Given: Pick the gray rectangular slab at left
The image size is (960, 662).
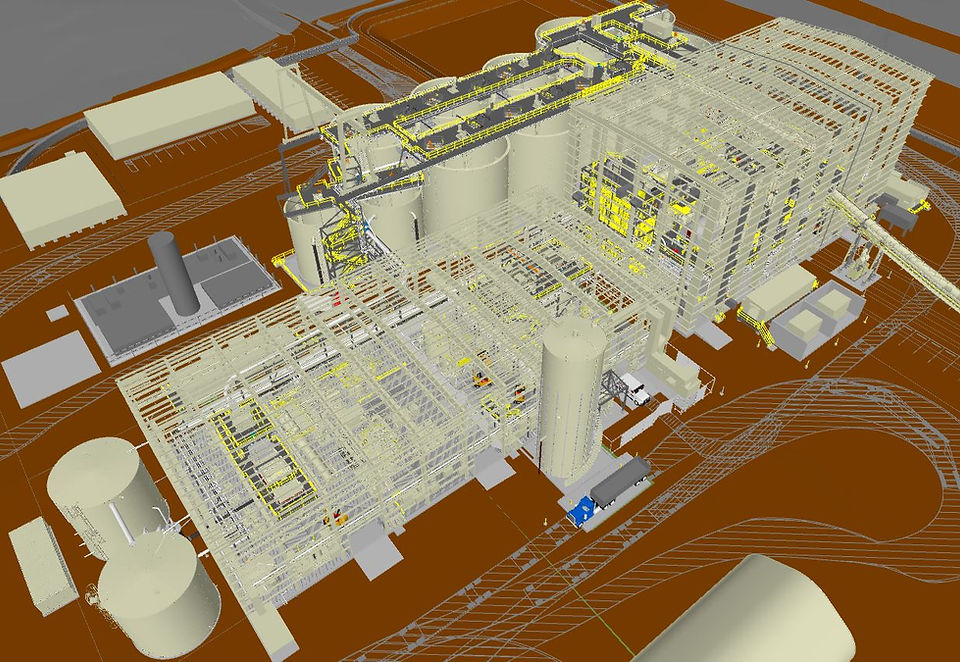Looking at the screenshot, I should pos(51,369).
